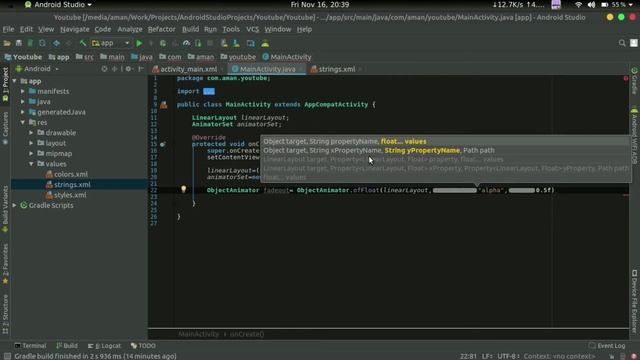Open the Build Variants side tab
Viewport: 640px width, 360px height.
pos(5,209)
